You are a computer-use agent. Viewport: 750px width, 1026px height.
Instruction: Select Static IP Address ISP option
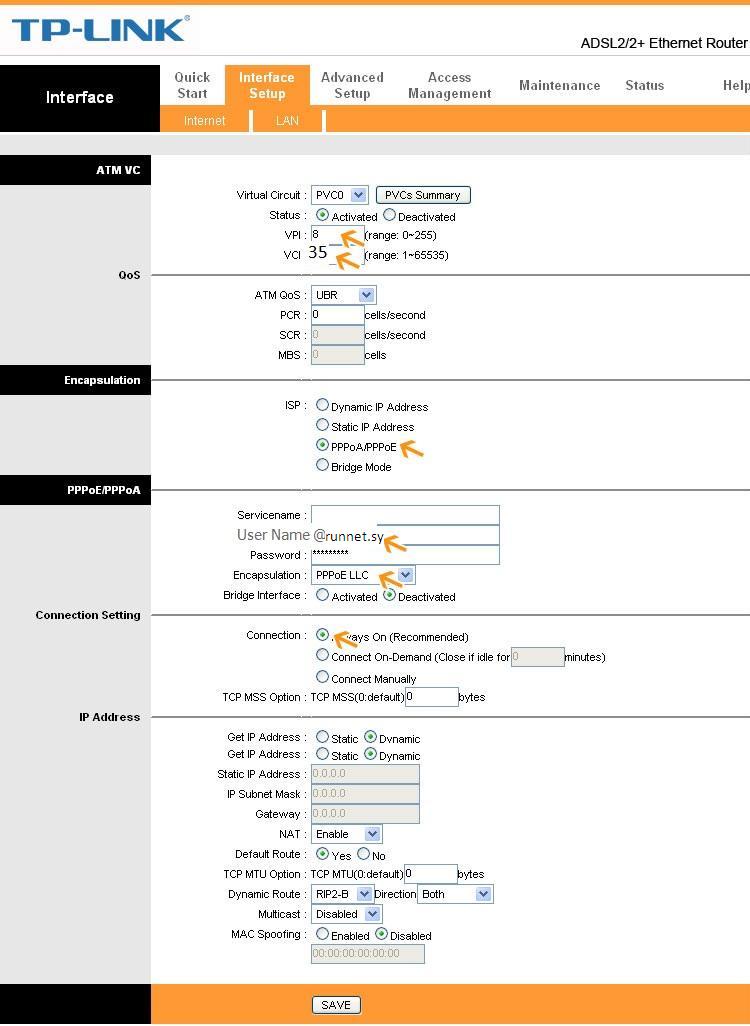pyautogui.click(x=322, y=425)
